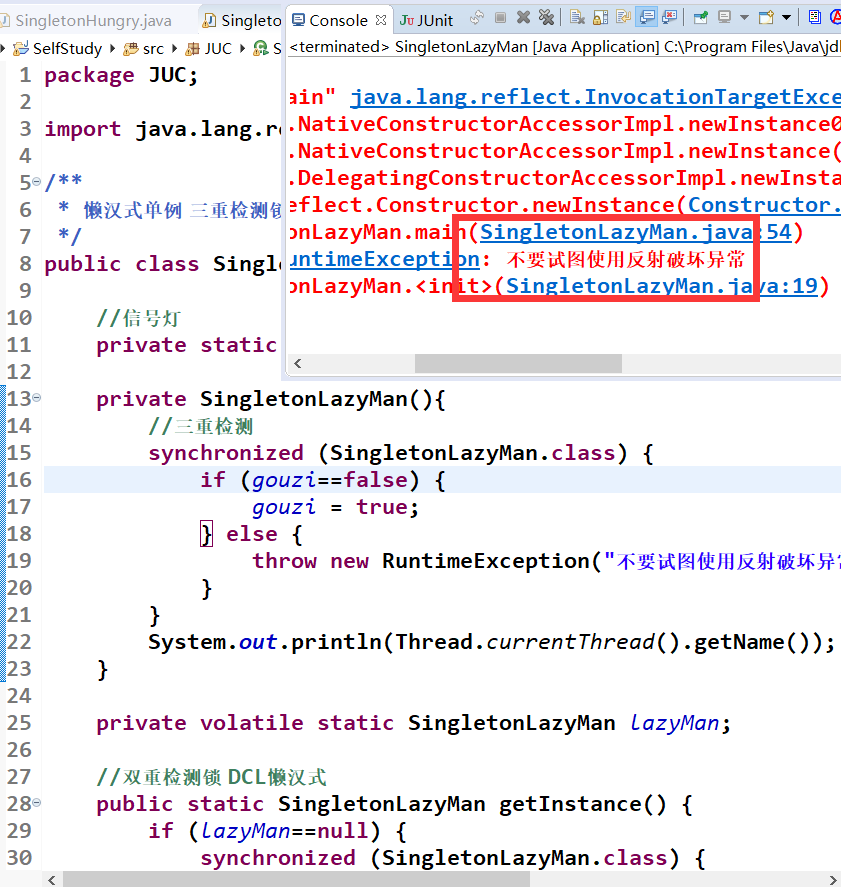The image size is (841, 887).
Task: Click the editor scroll-left arrow at bottom
Action: 52,880
